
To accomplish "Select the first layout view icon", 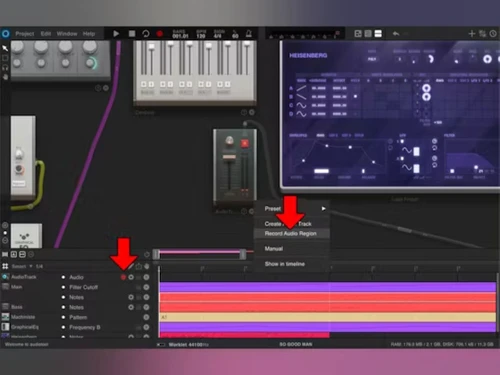I will pos(358,34).
